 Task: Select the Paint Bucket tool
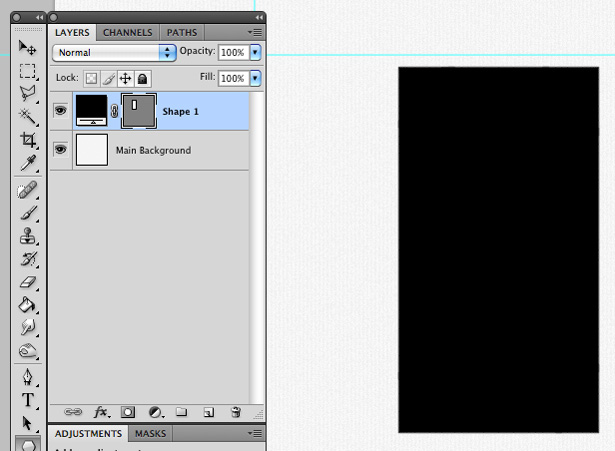click(x=27, y=305)
